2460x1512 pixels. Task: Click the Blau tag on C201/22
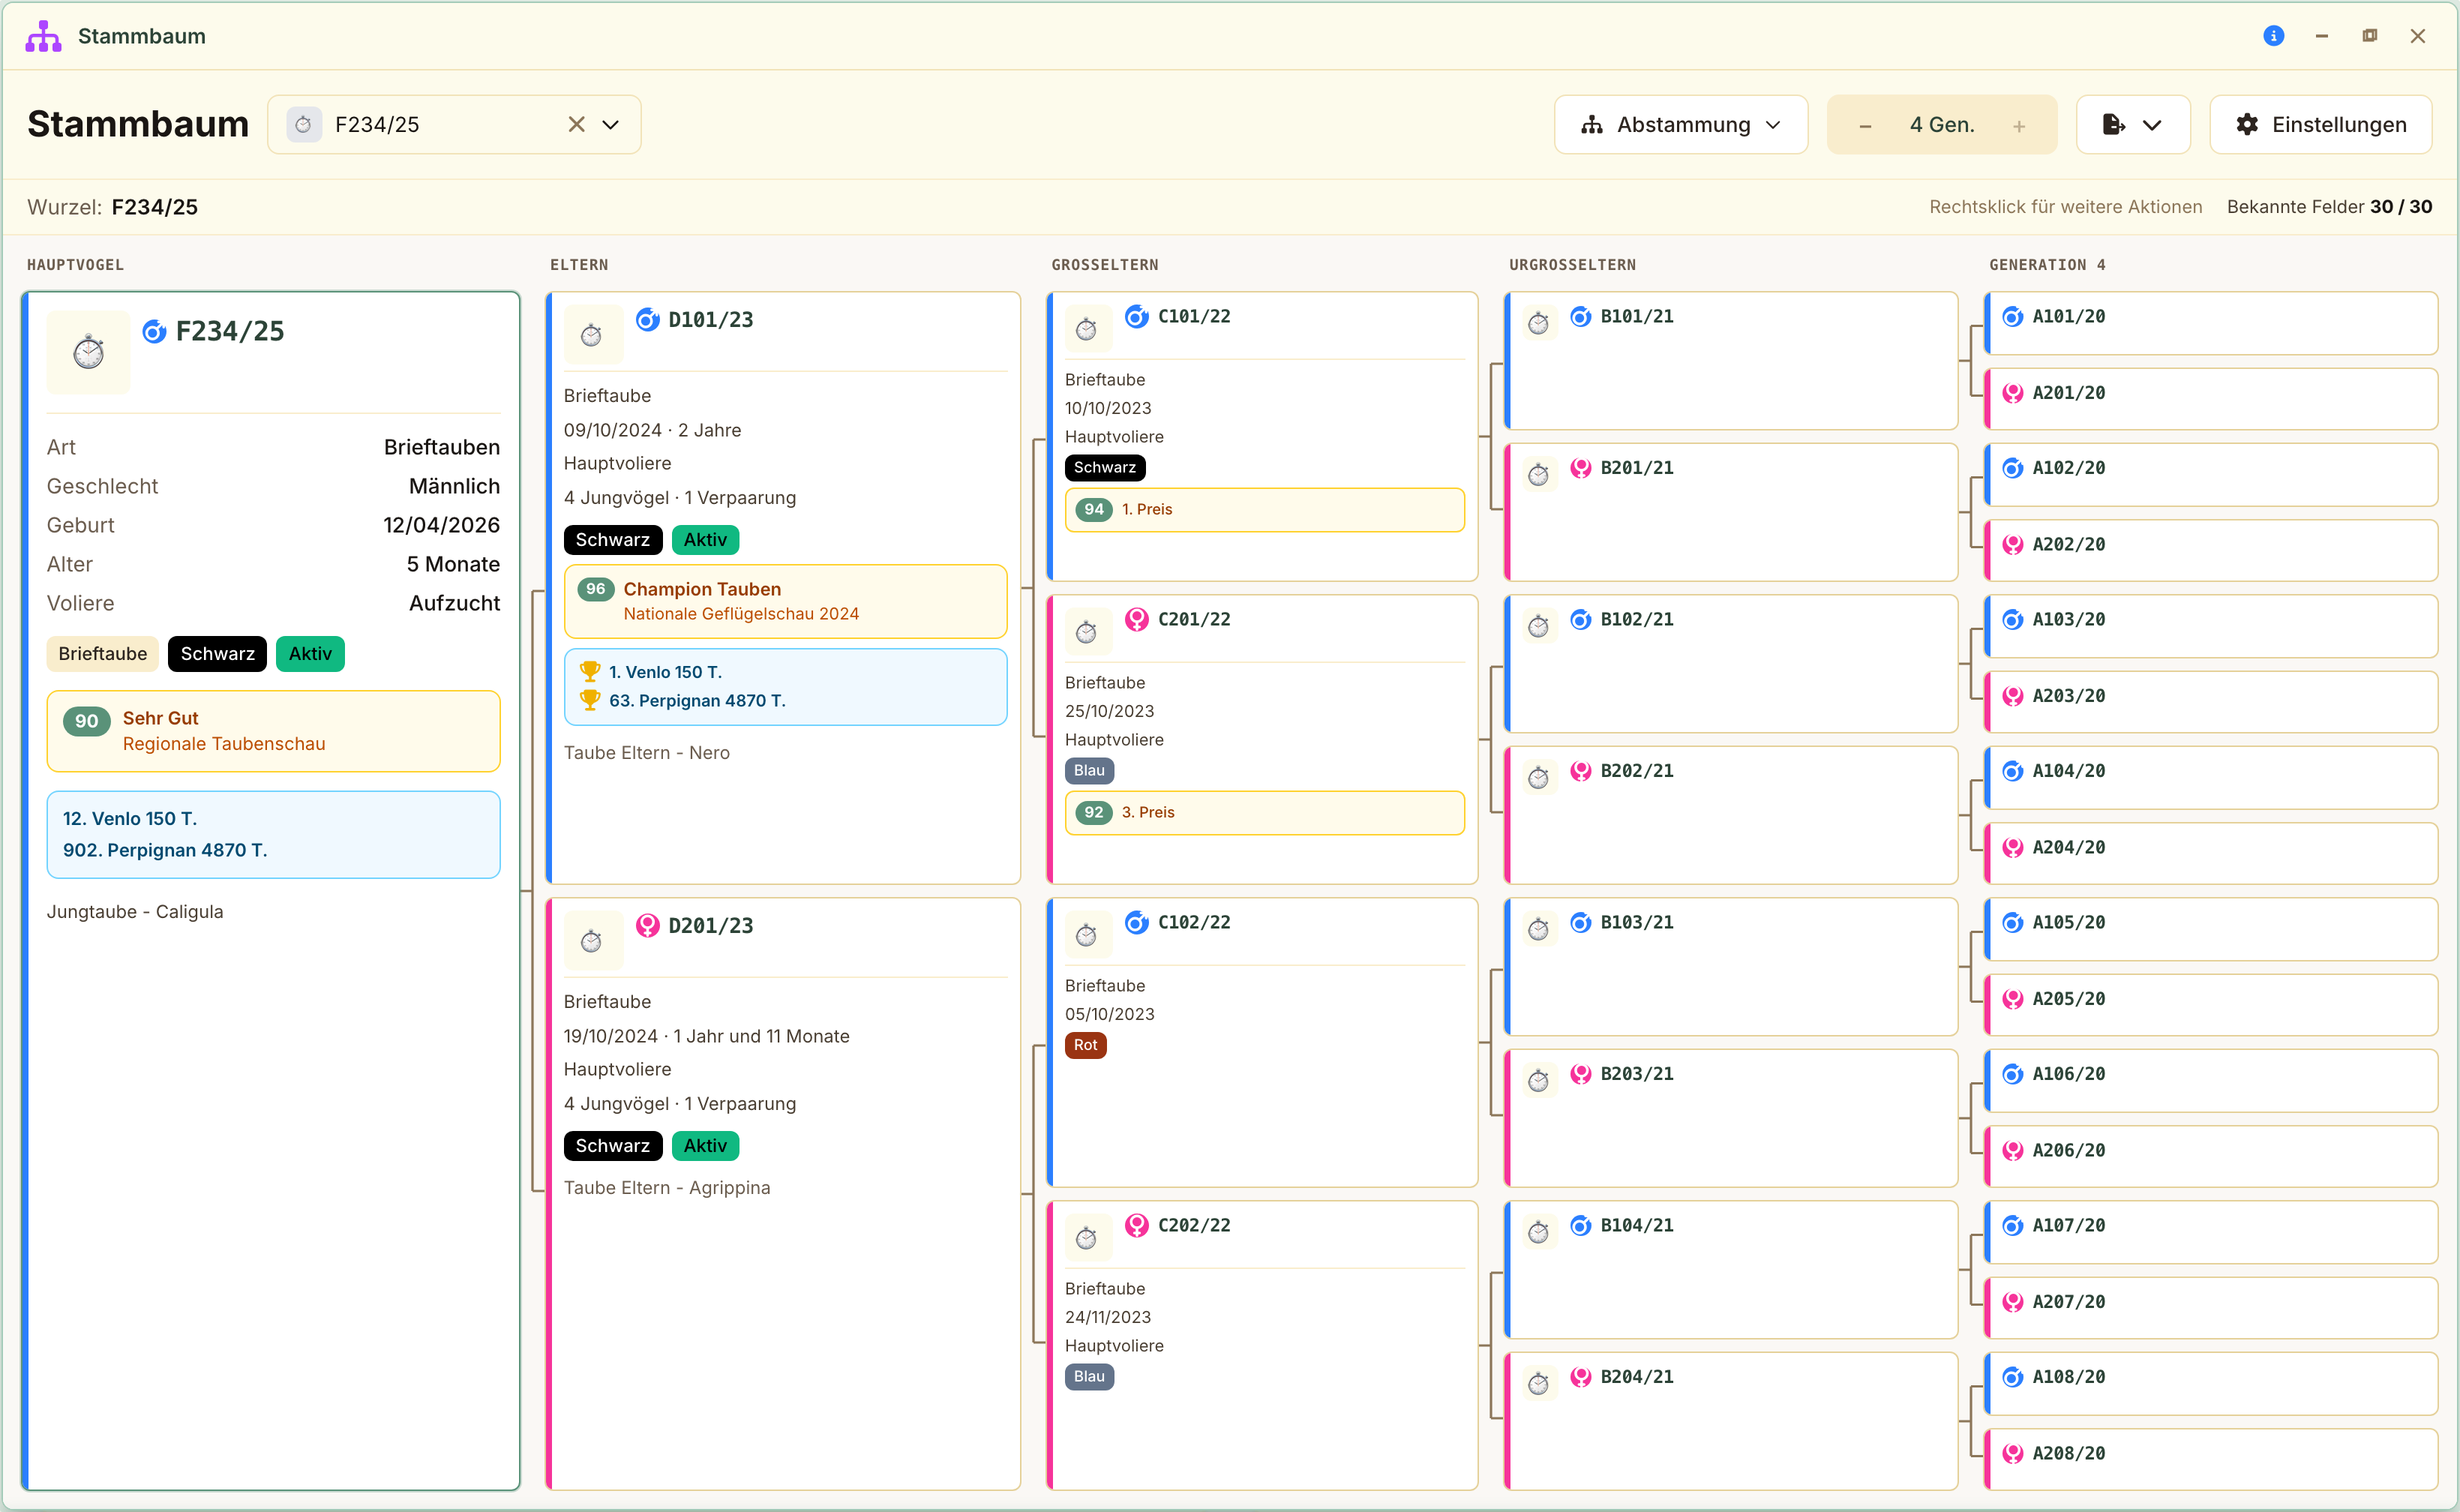click(1089, 770)
